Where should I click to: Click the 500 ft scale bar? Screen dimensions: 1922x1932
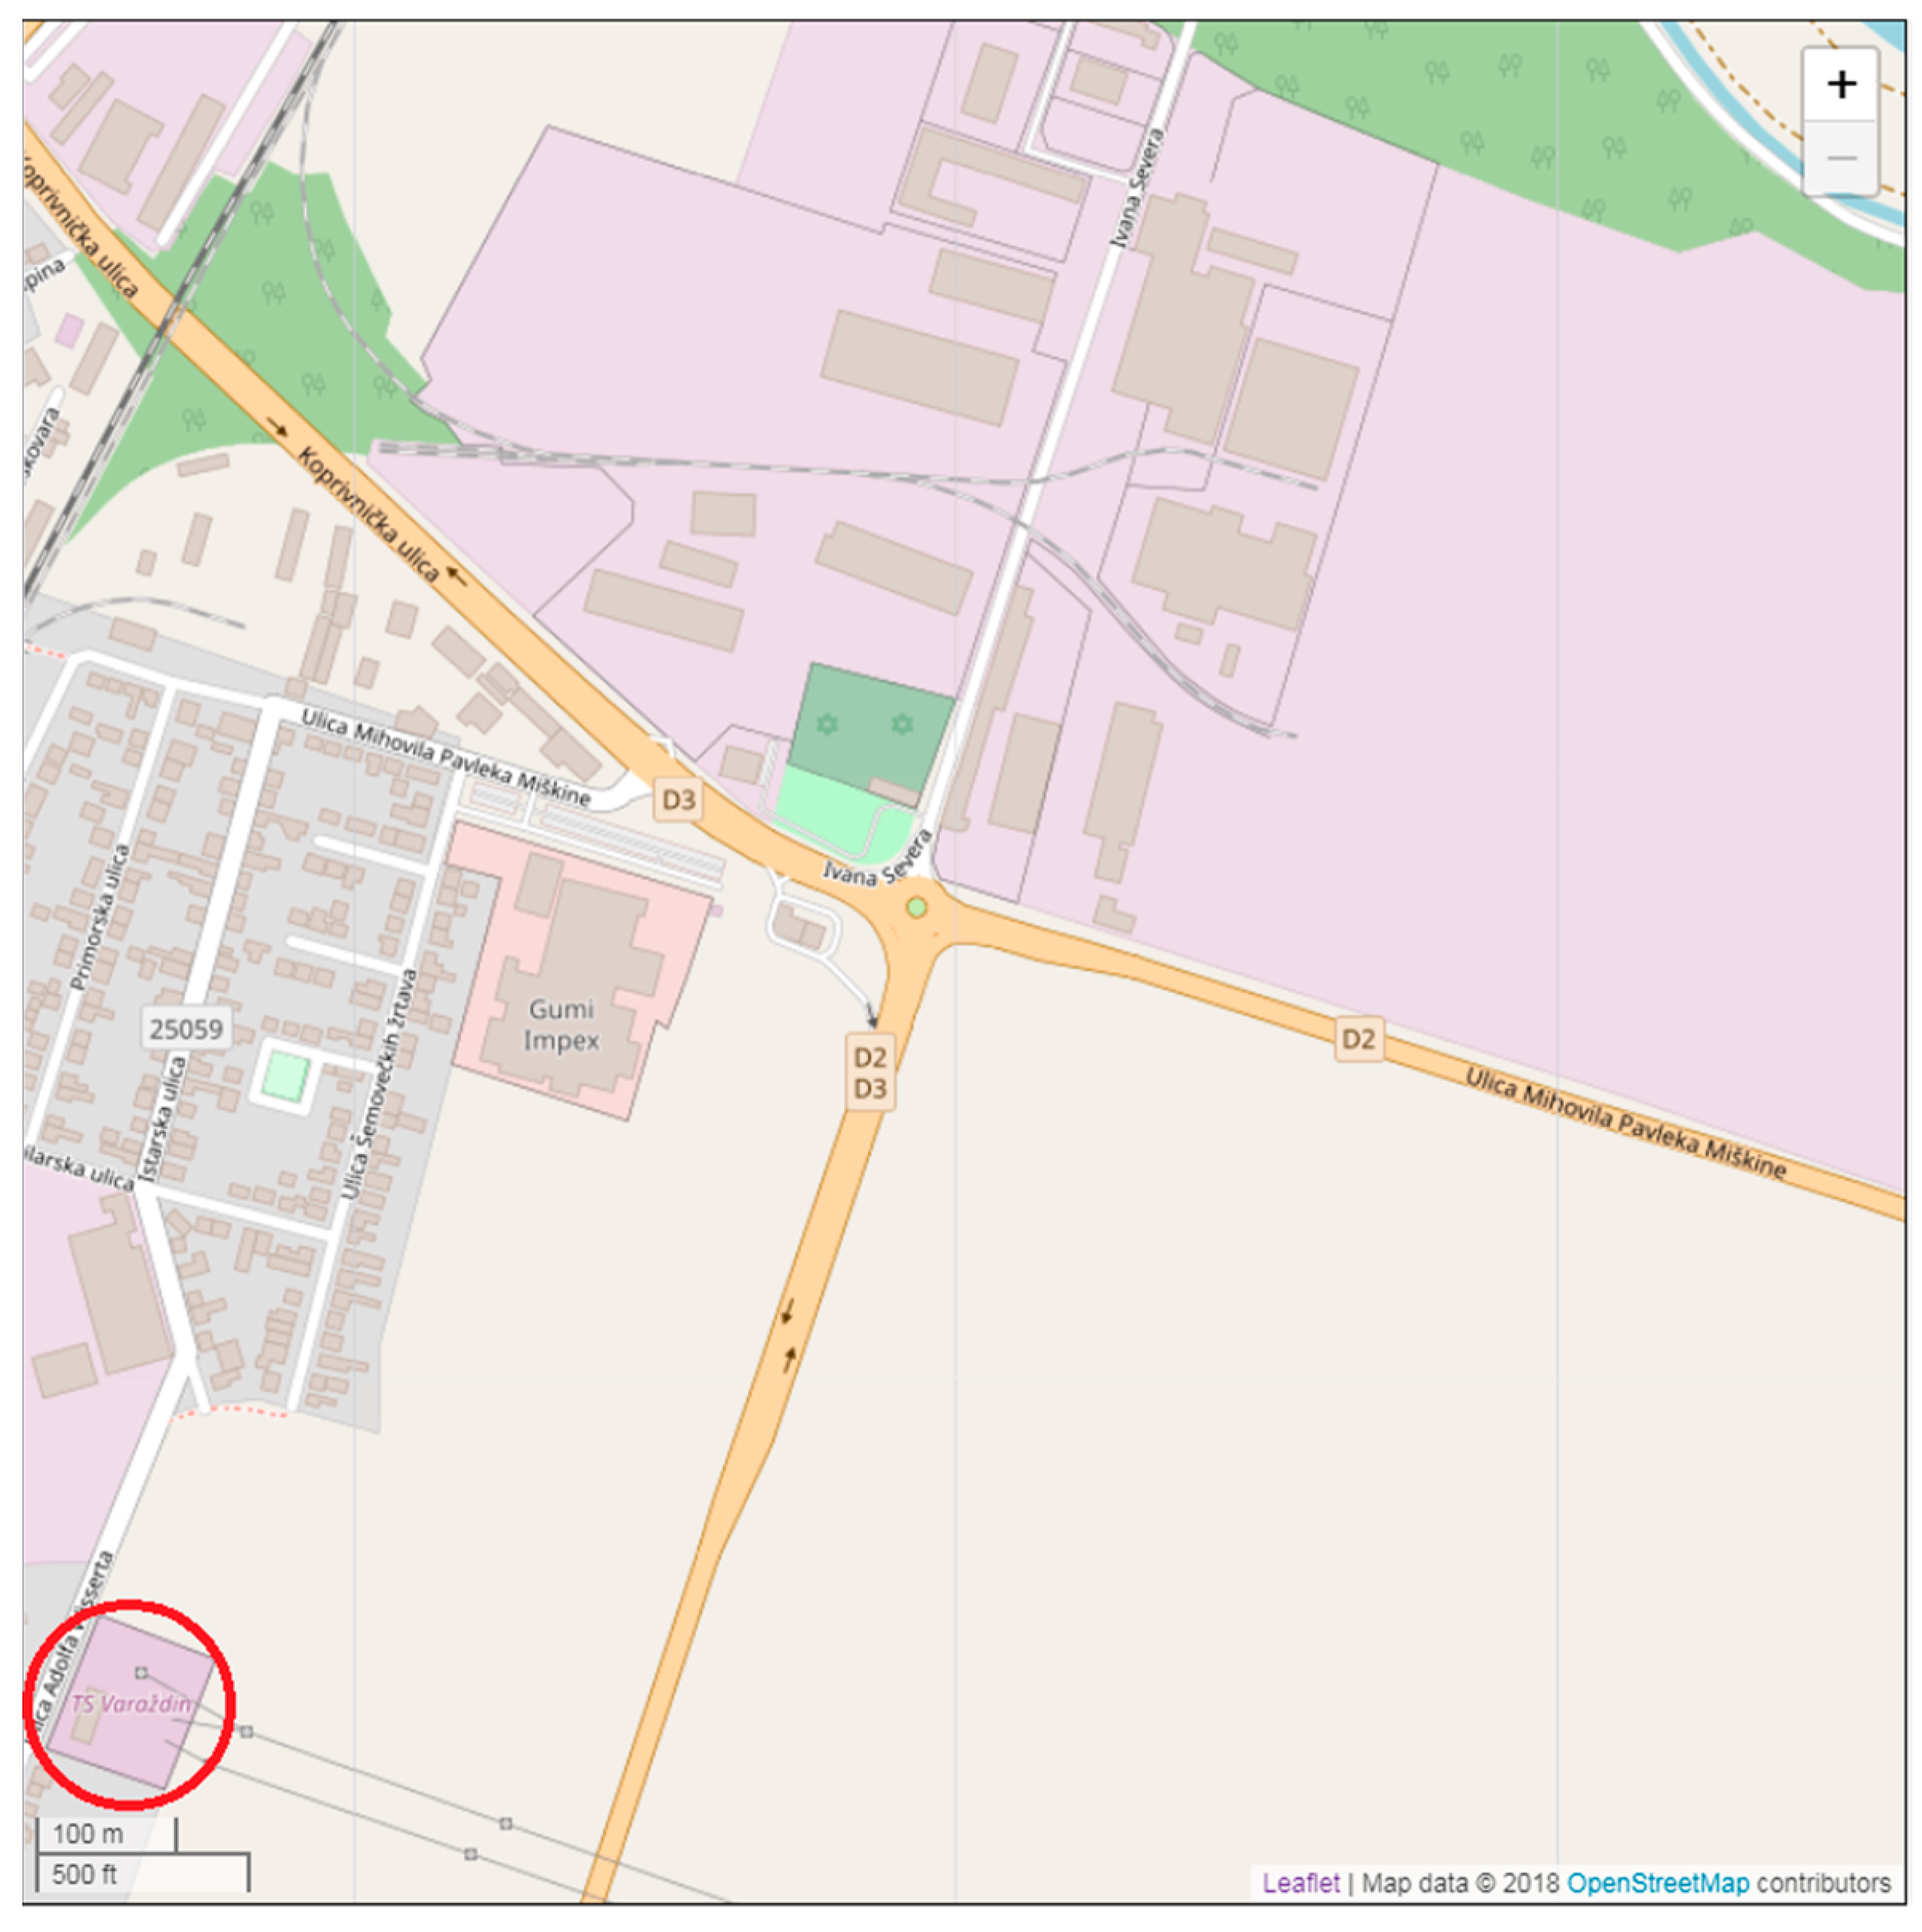click(x=142, y=1872)
